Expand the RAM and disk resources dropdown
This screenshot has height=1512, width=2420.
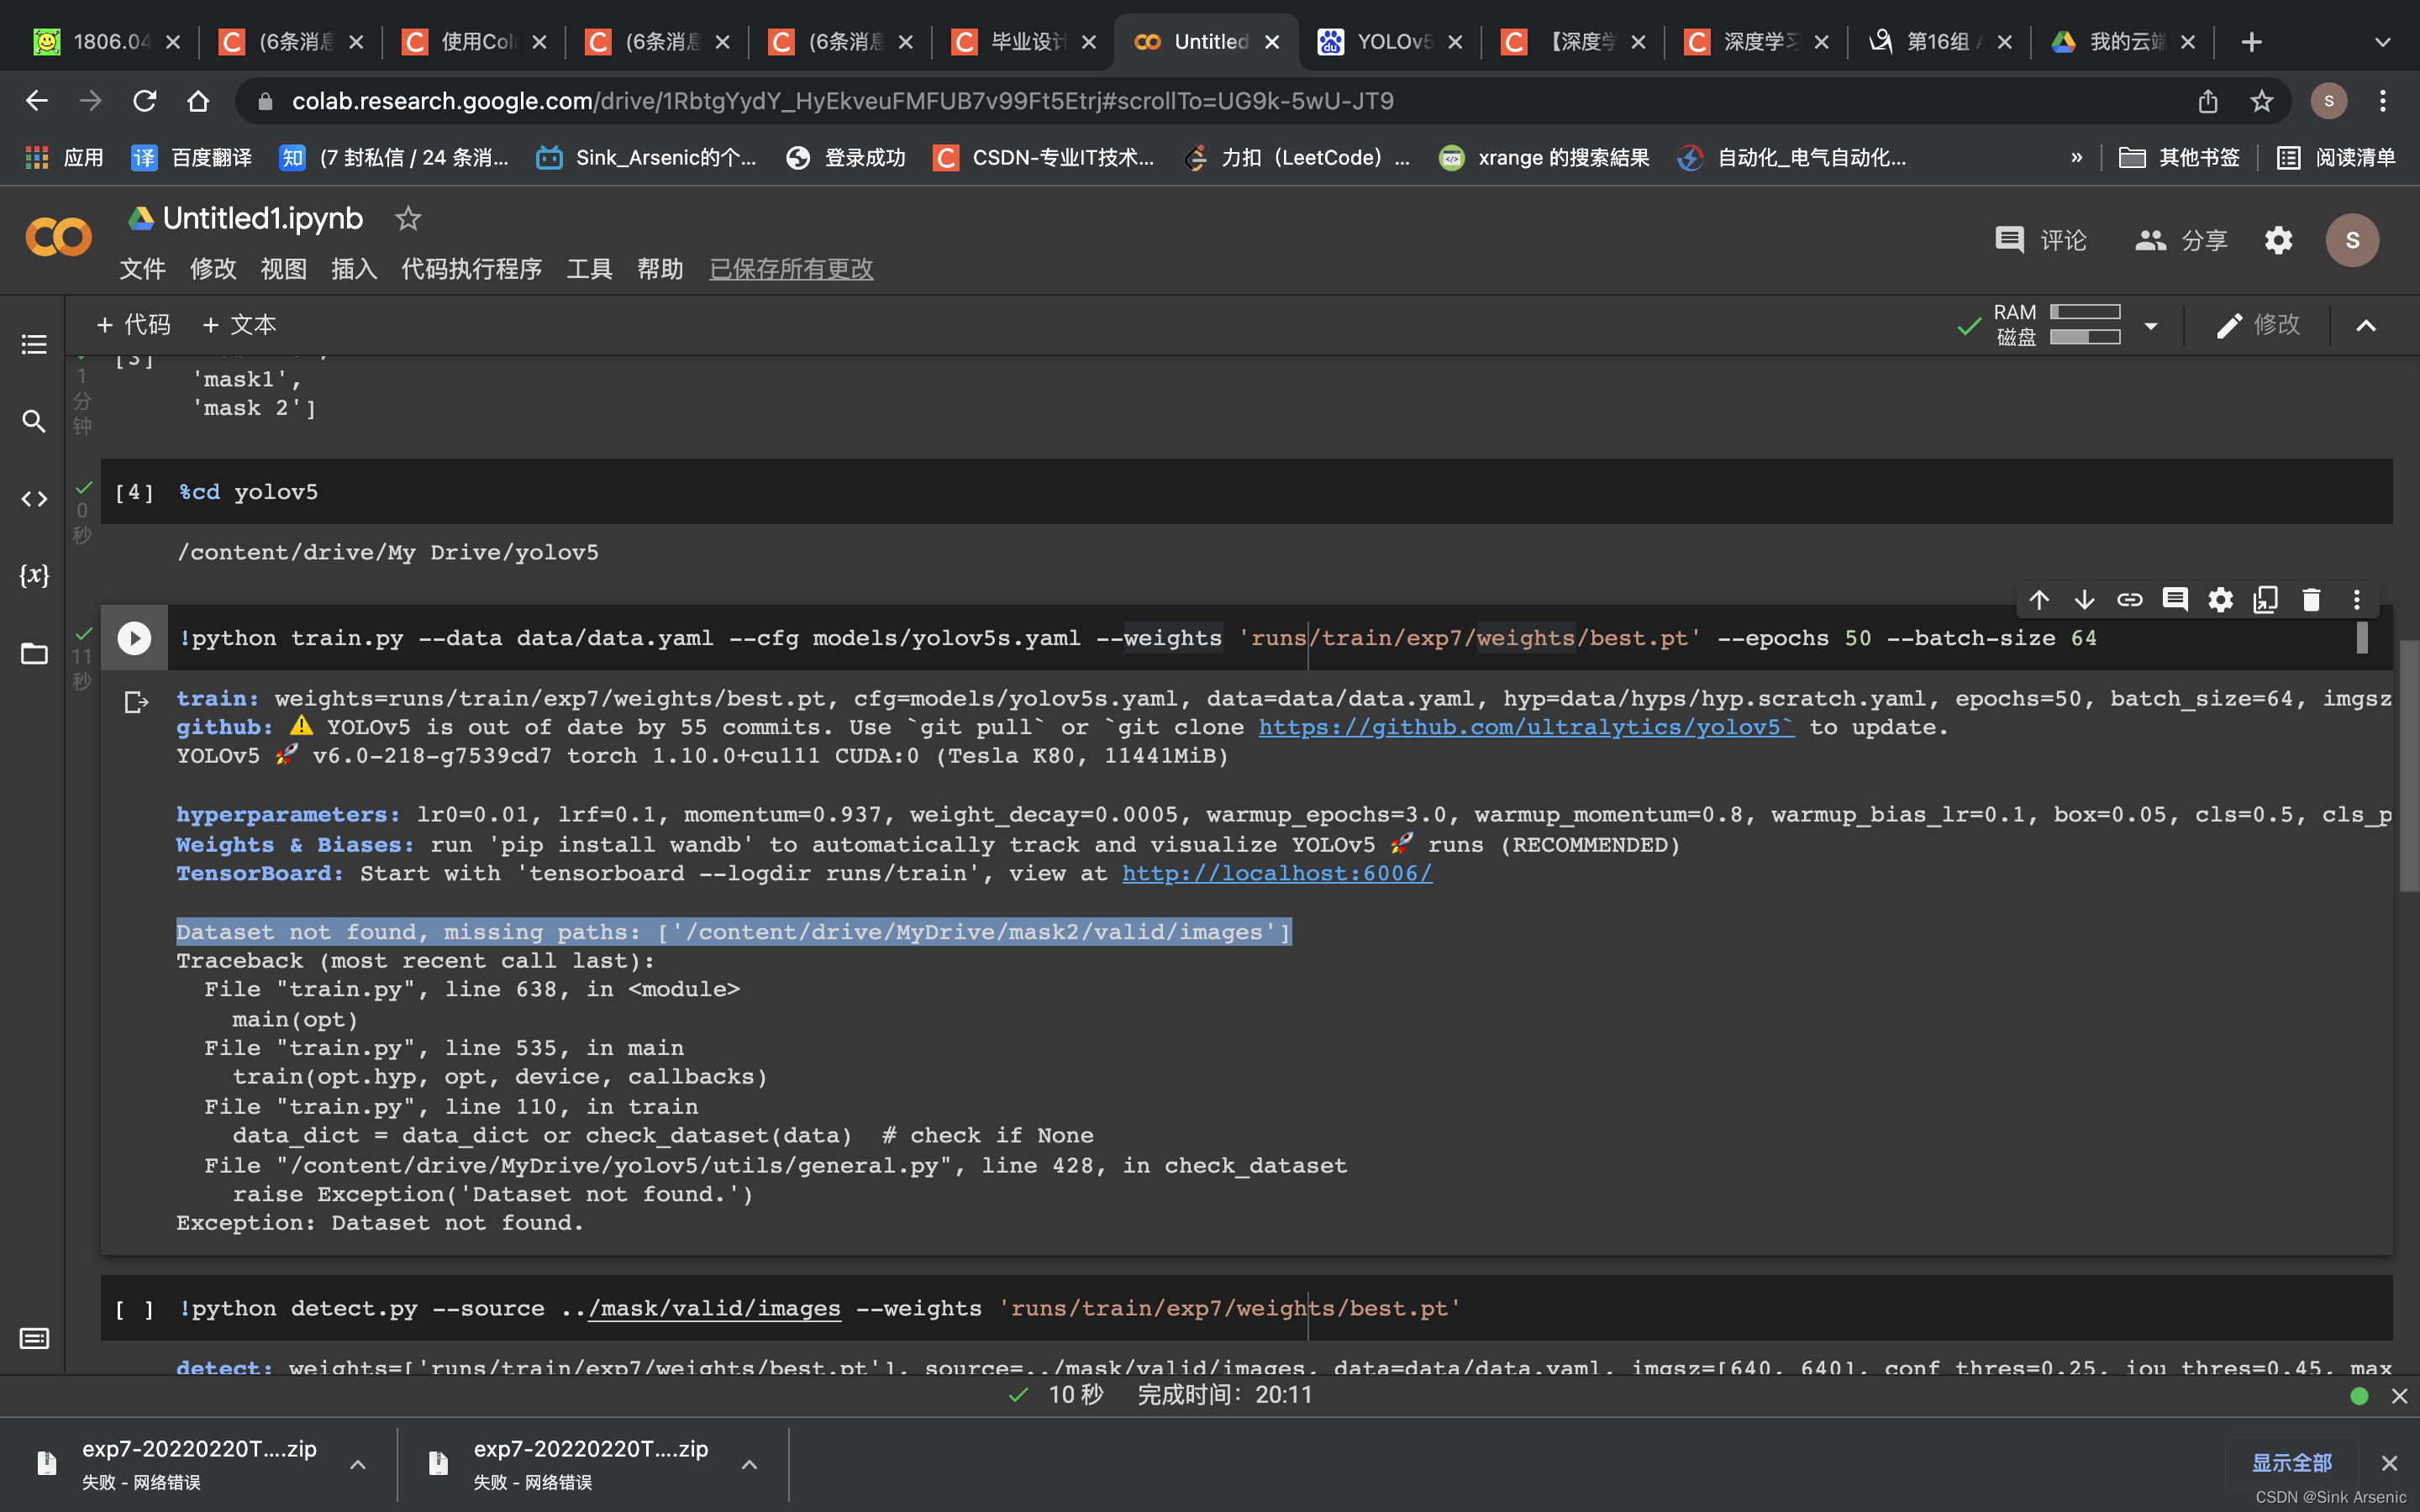[x=2151, y=326]
